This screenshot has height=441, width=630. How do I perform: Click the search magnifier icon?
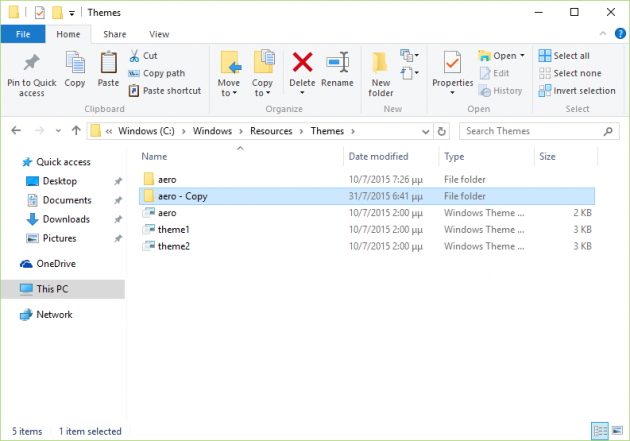[608, 131]
